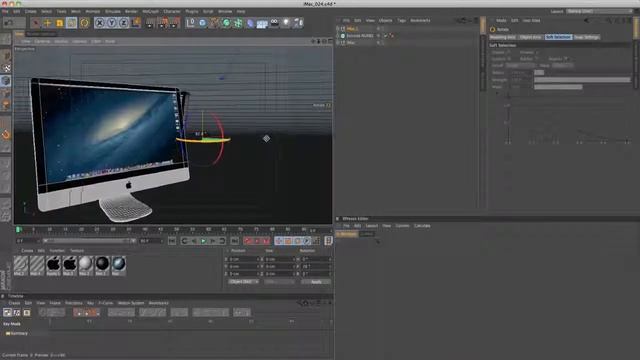
Task: Click the green Play Forwards button
Action: coord(203,241)
